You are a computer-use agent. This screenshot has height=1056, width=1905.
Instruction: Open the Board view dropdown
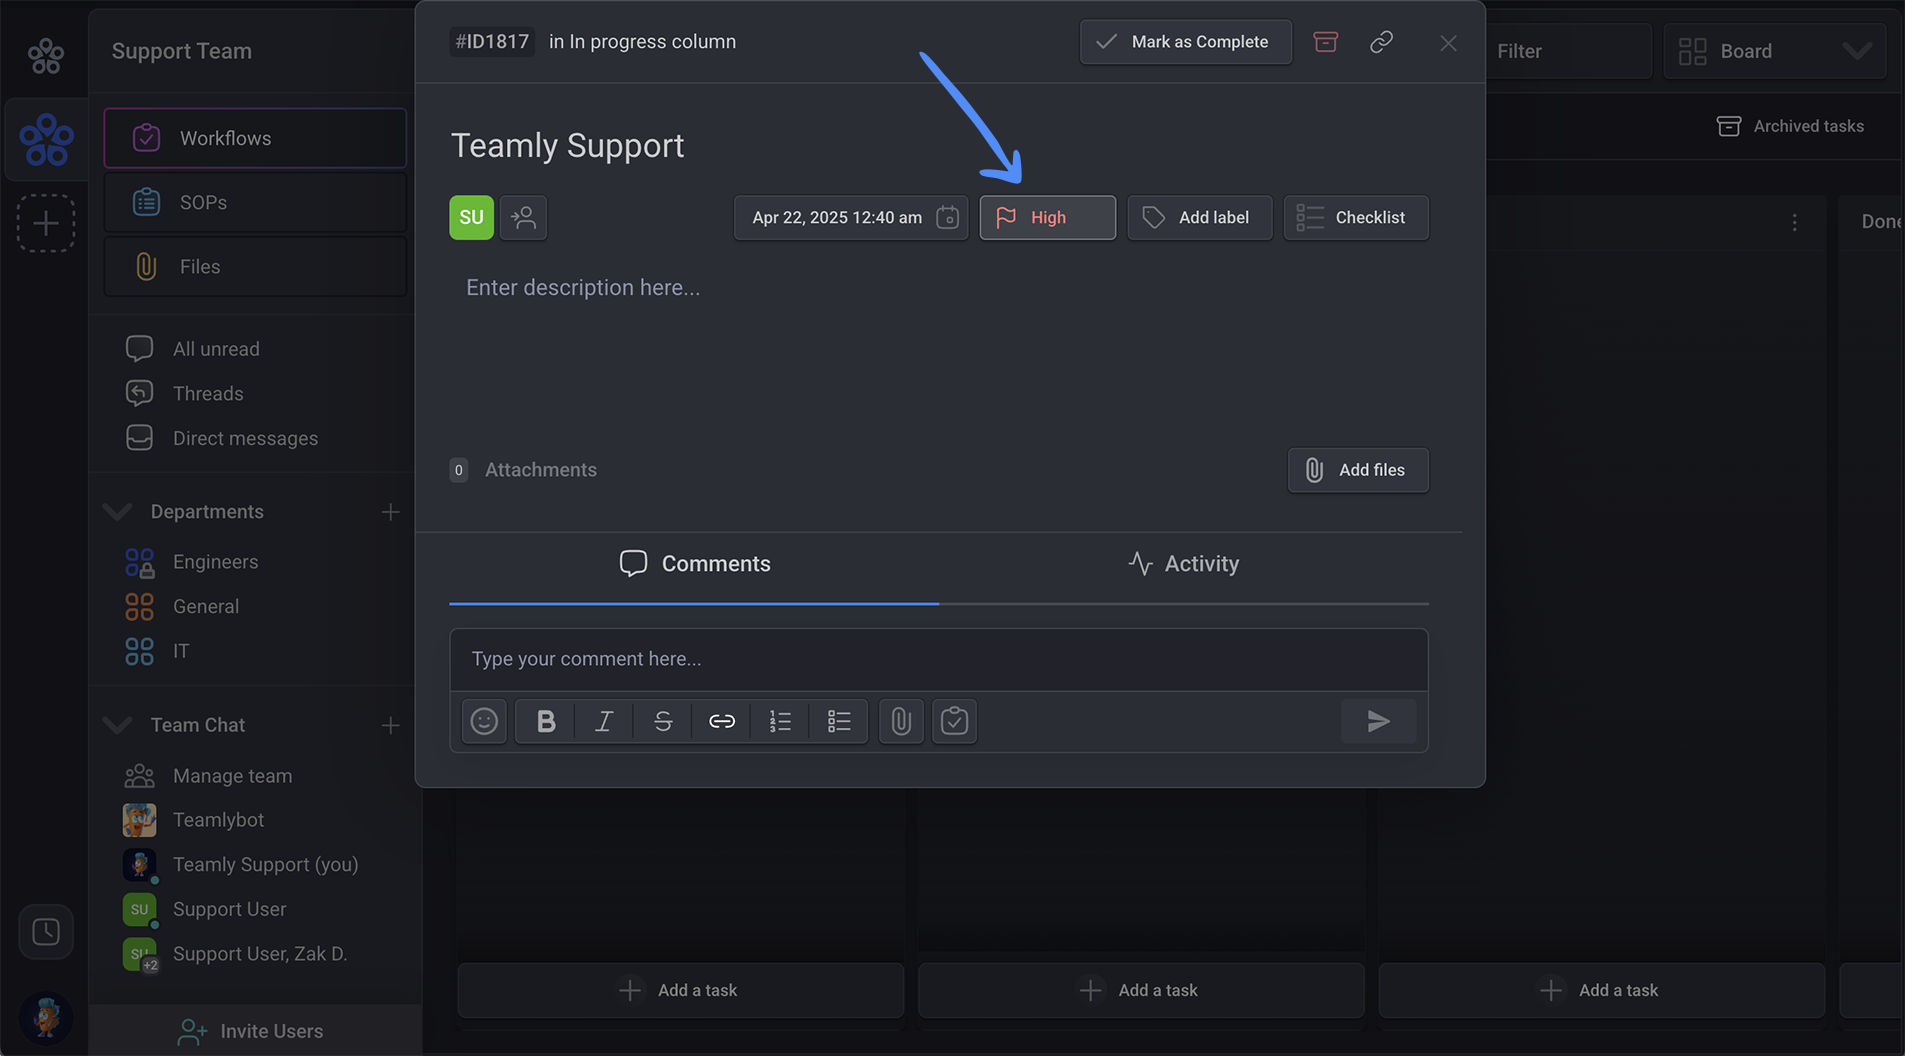point(1774,51)
